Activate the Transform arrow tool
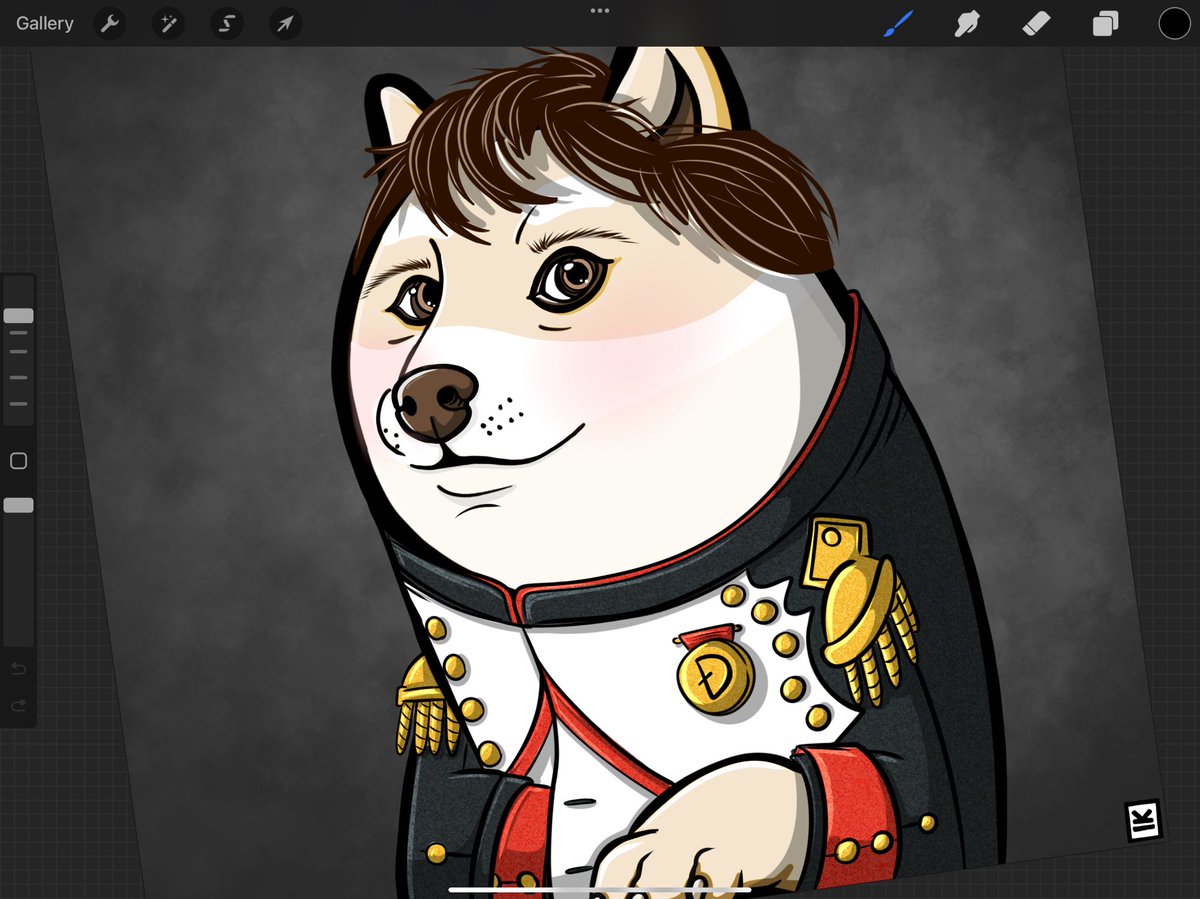The image size is (1200, 899). point(286,23)
